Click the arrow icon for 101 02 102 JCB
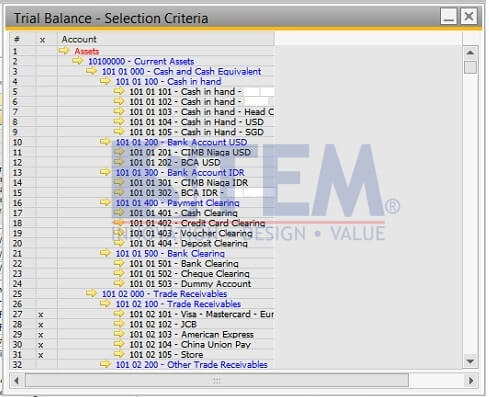This screenshot has height=397, width=489. point(119,324)
